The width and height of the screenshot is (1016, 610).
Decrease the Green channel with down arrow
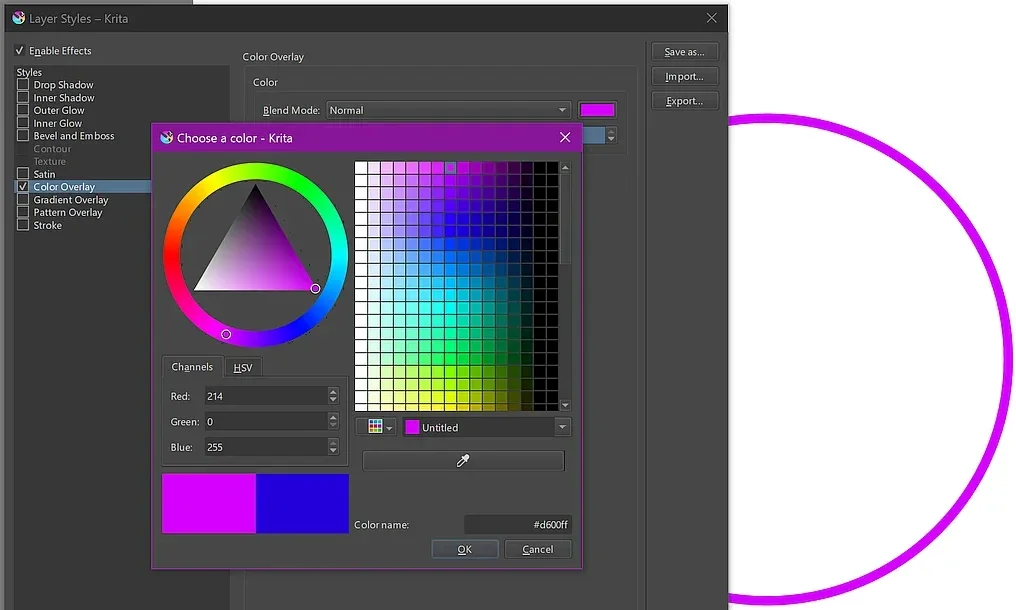point(333,425)
